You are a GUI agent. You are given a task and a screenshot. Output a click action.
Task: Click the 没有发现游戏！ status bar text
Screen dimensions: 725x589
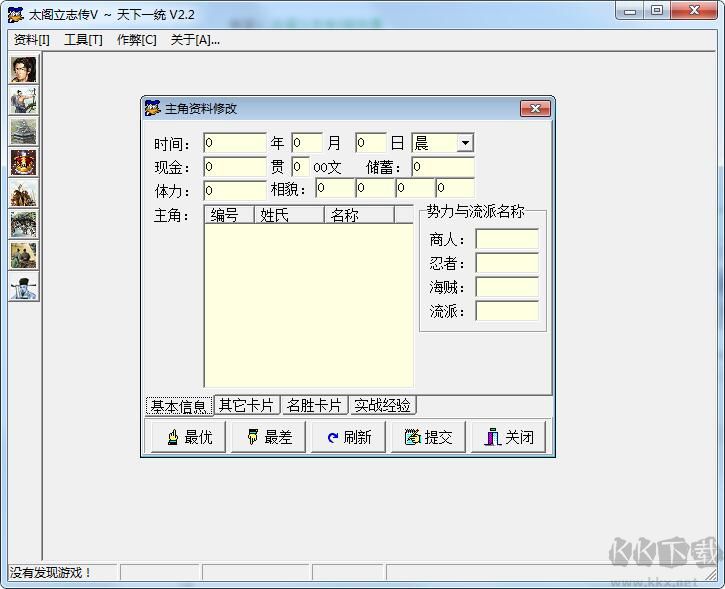click(50, 573)
